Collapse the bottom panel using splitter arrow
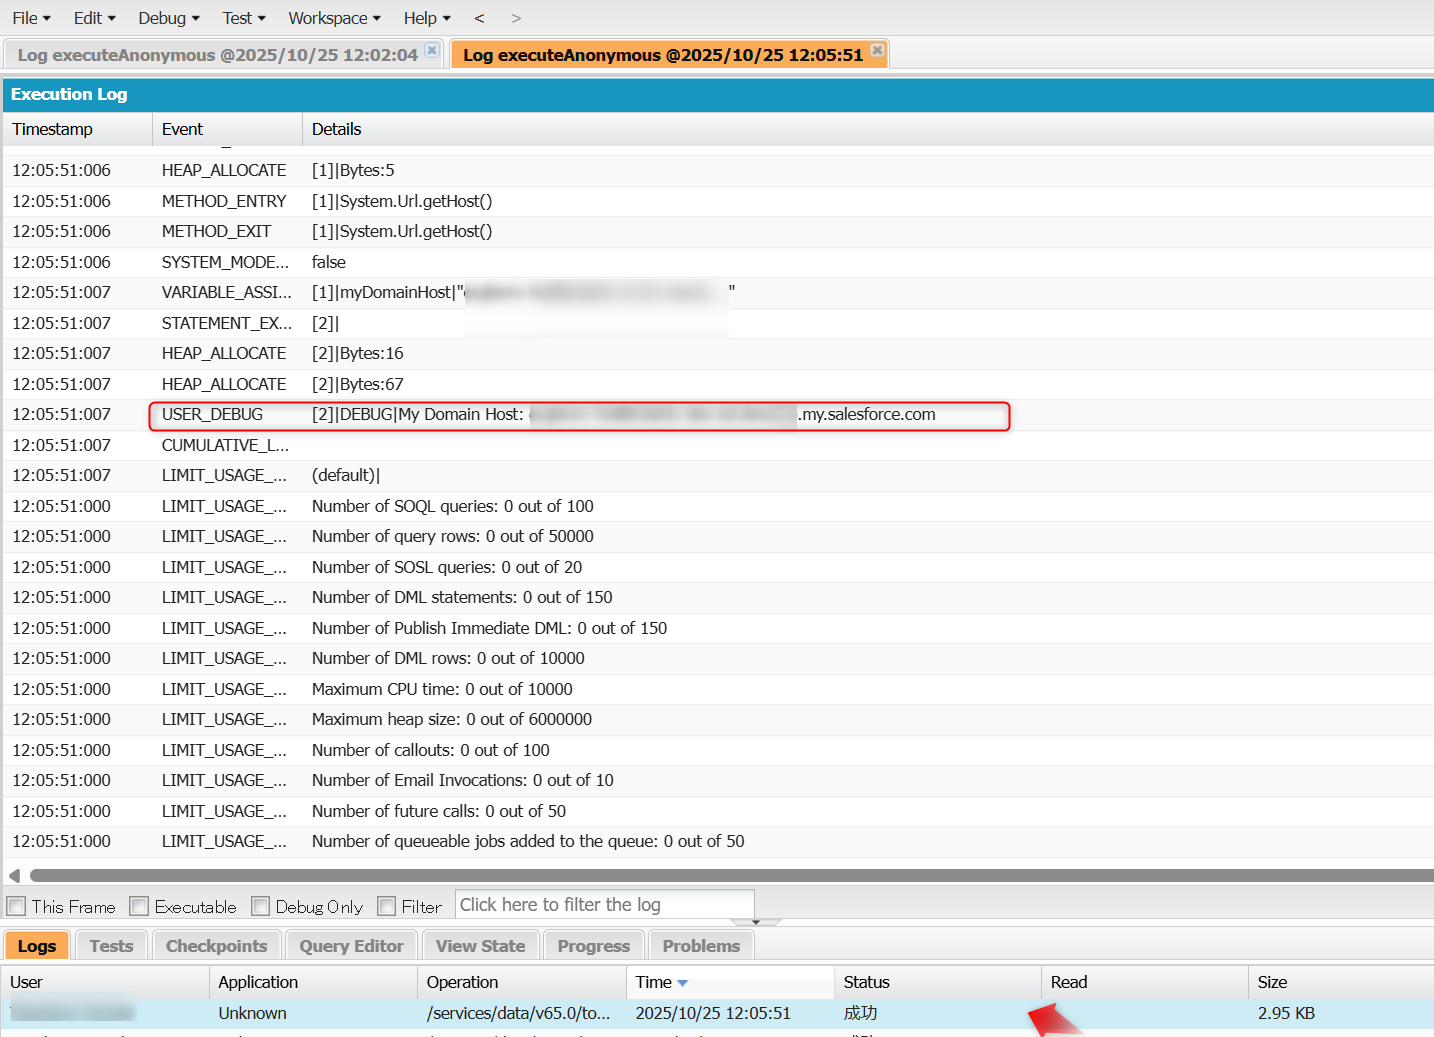1434x1037 pixels. [x=756, y=922]
